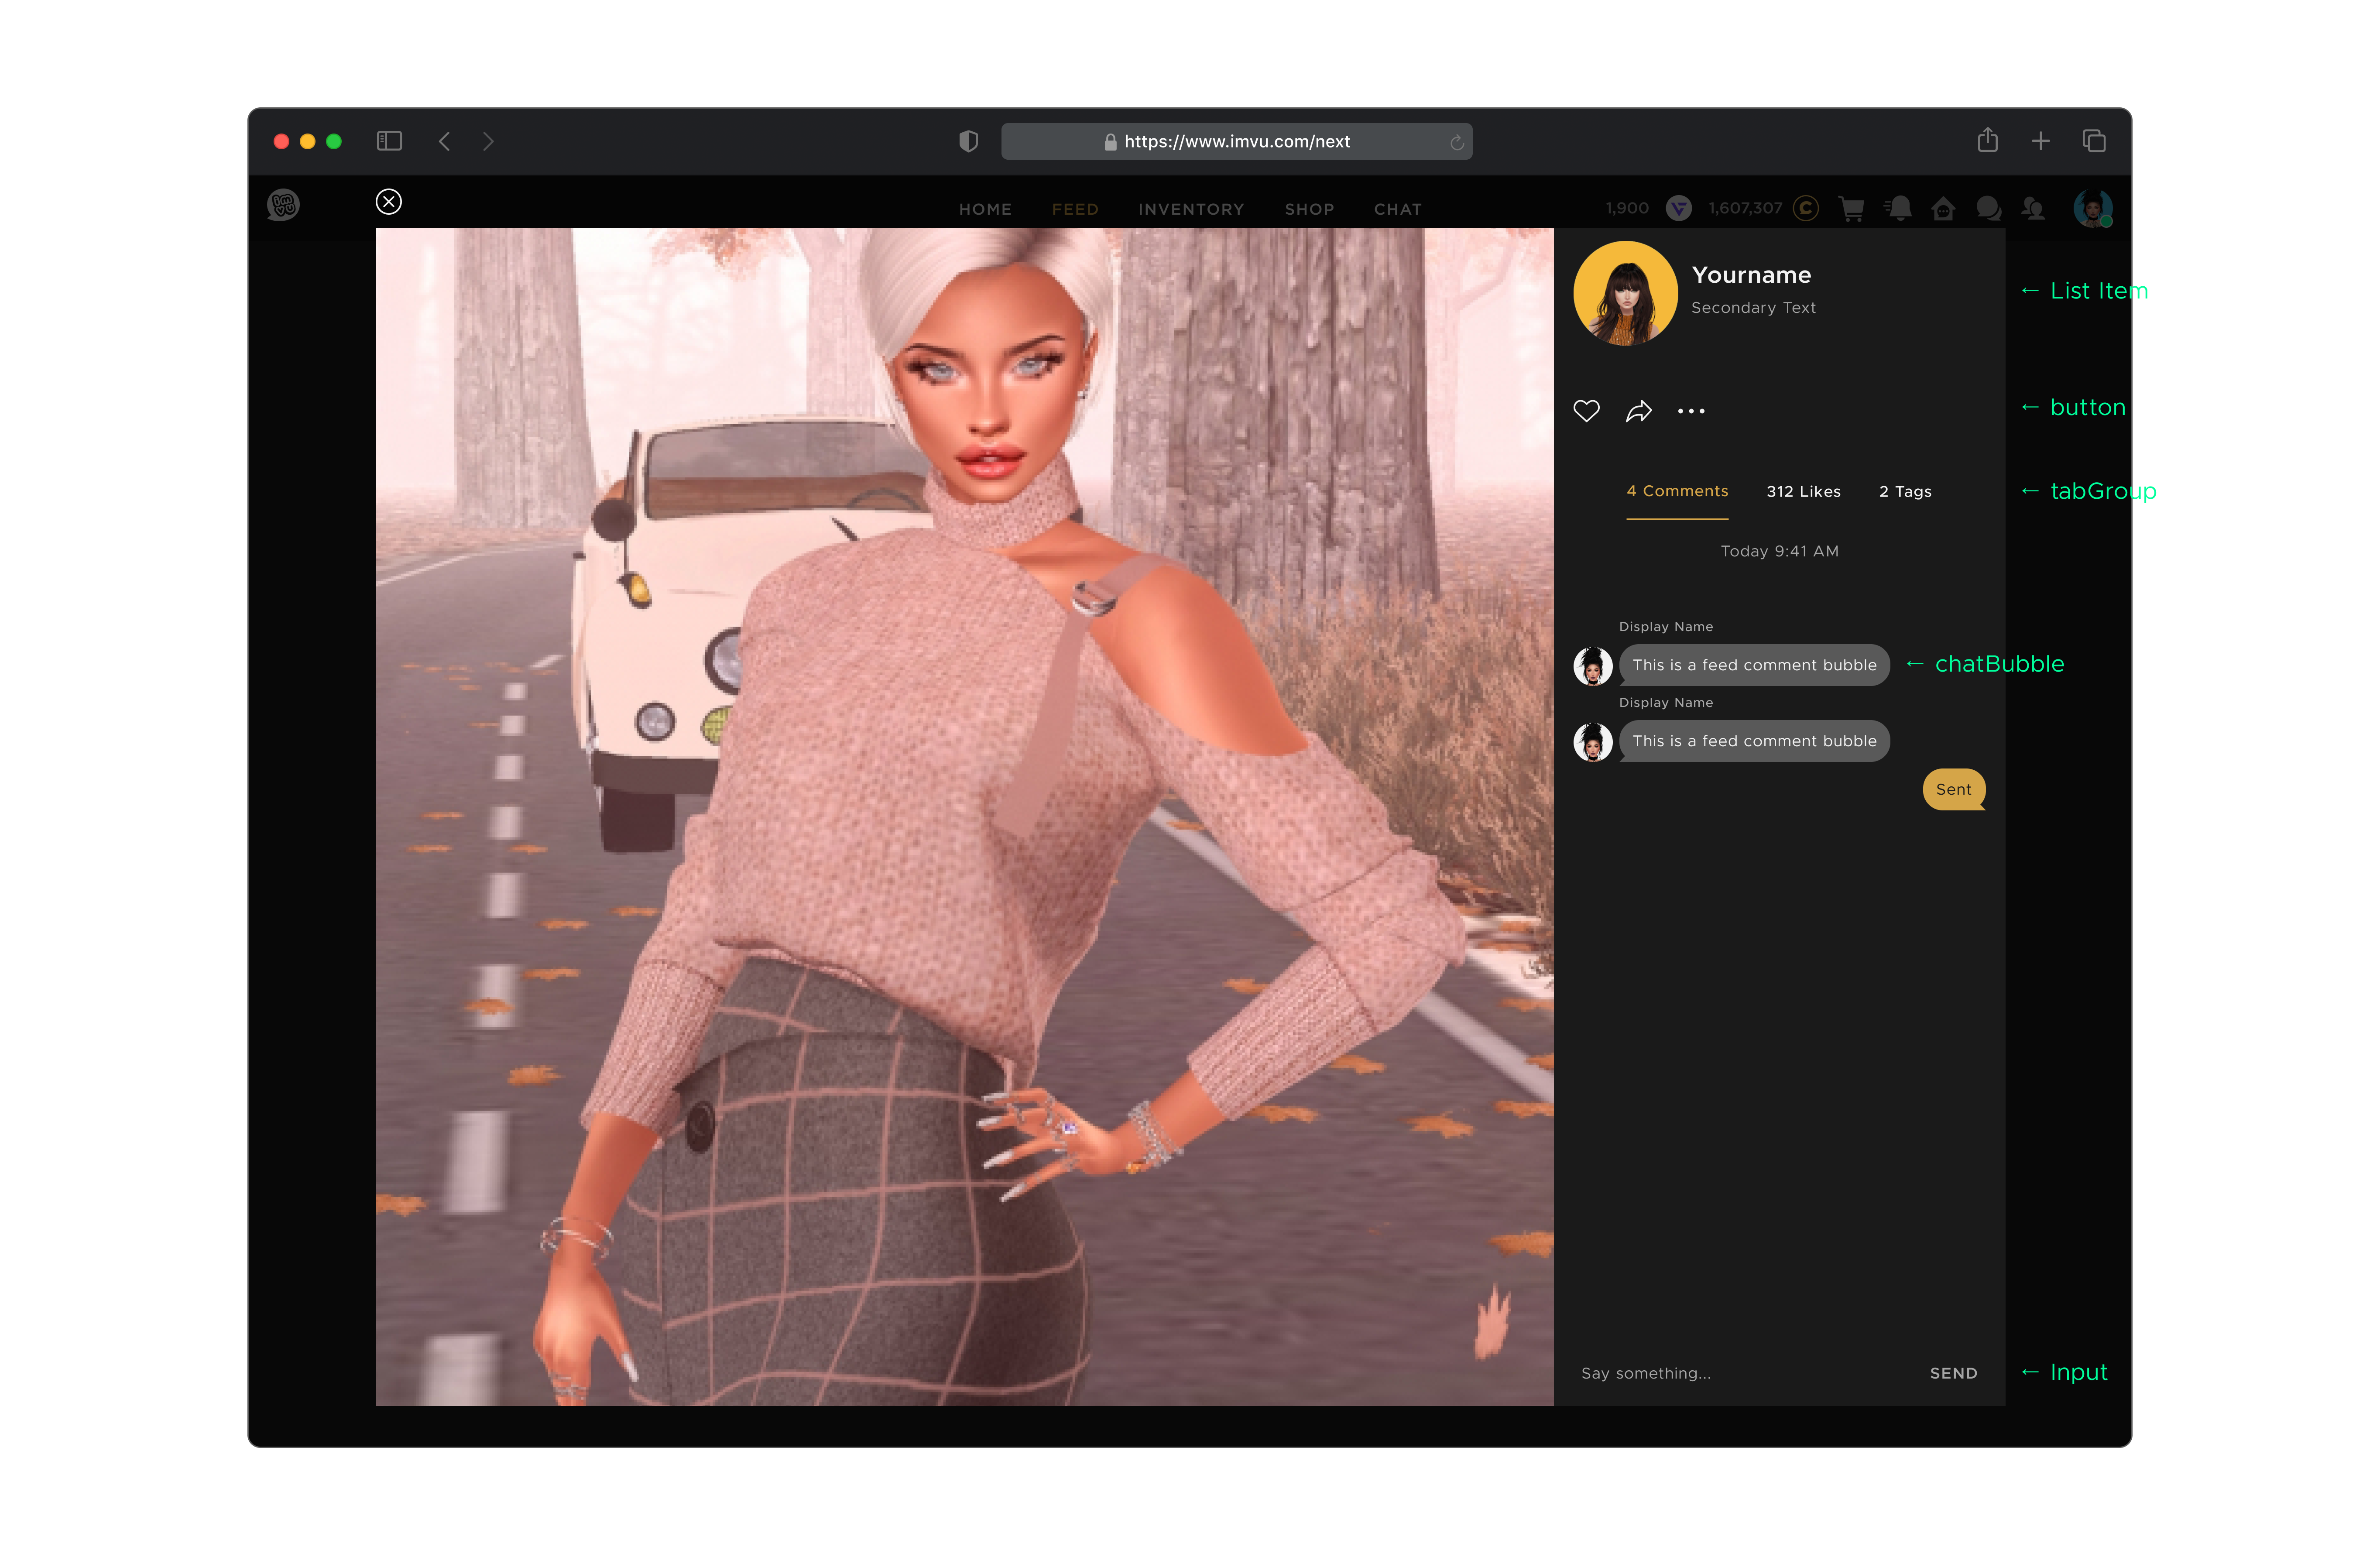Open the shopping cart icon
The height and width of the screenshot is (1554, 2380).
tap(1851, 208)
